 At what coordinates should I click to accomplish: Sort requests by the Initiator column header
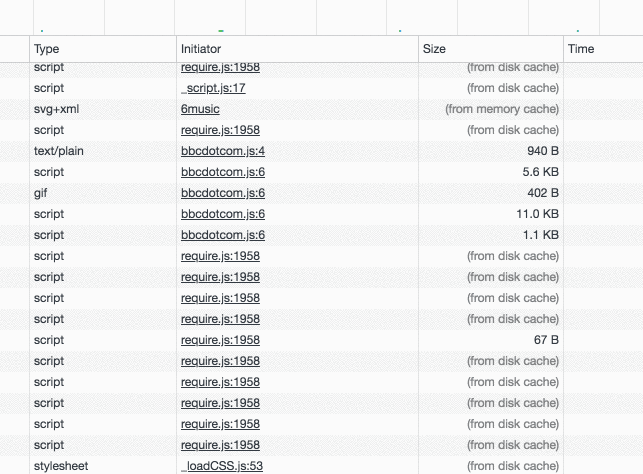[297, 49]
